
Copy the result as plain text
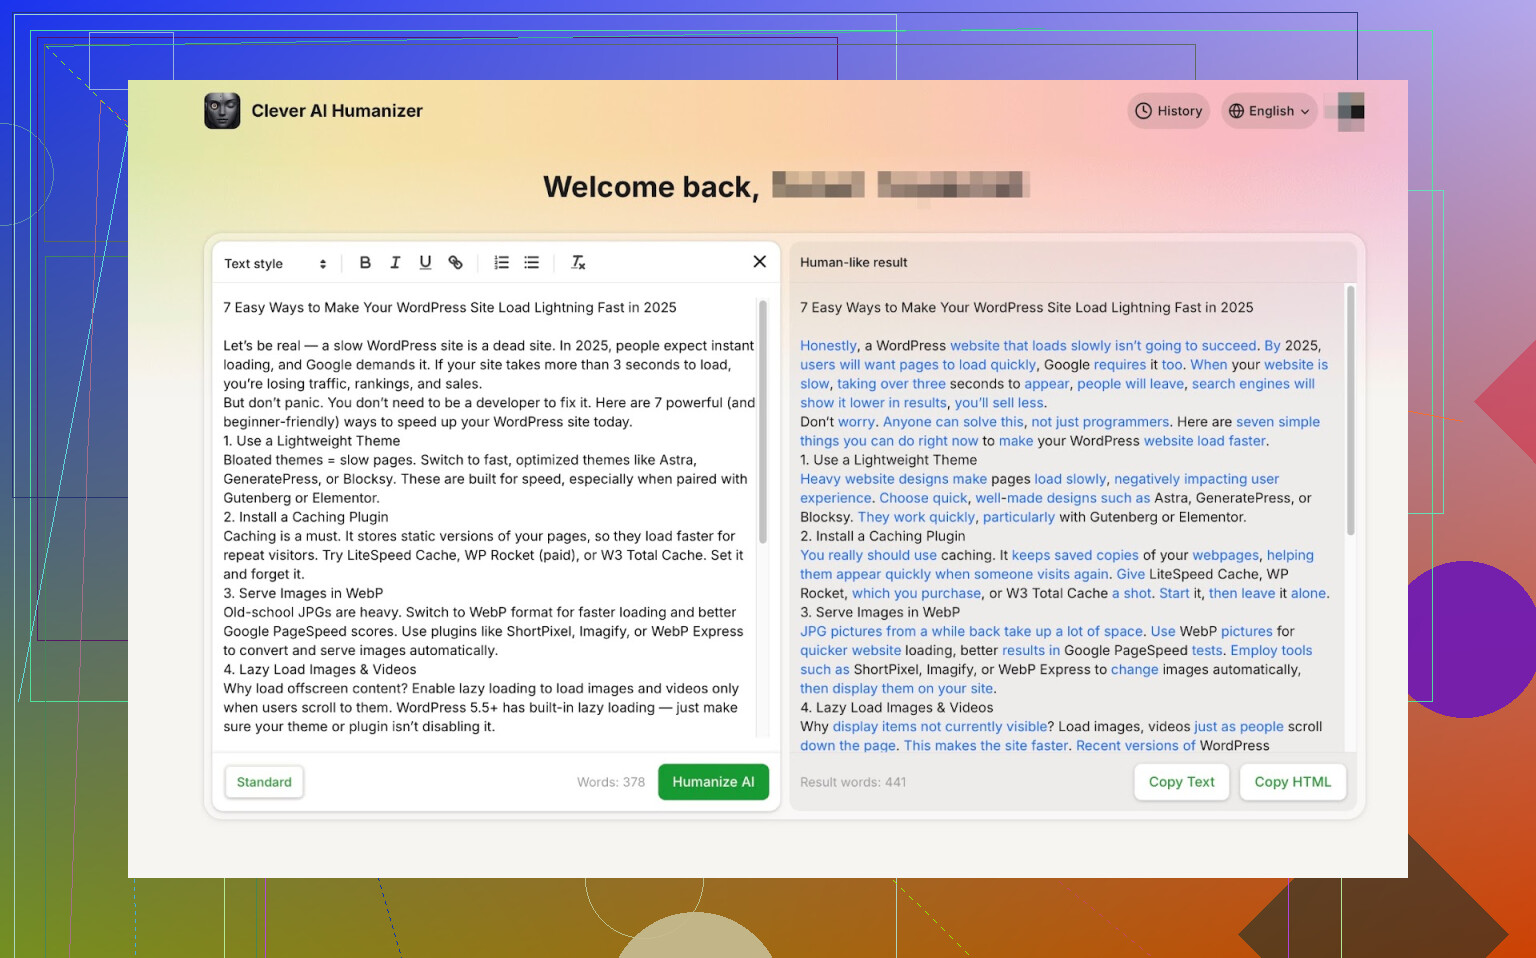click(x=1181, y=782)
